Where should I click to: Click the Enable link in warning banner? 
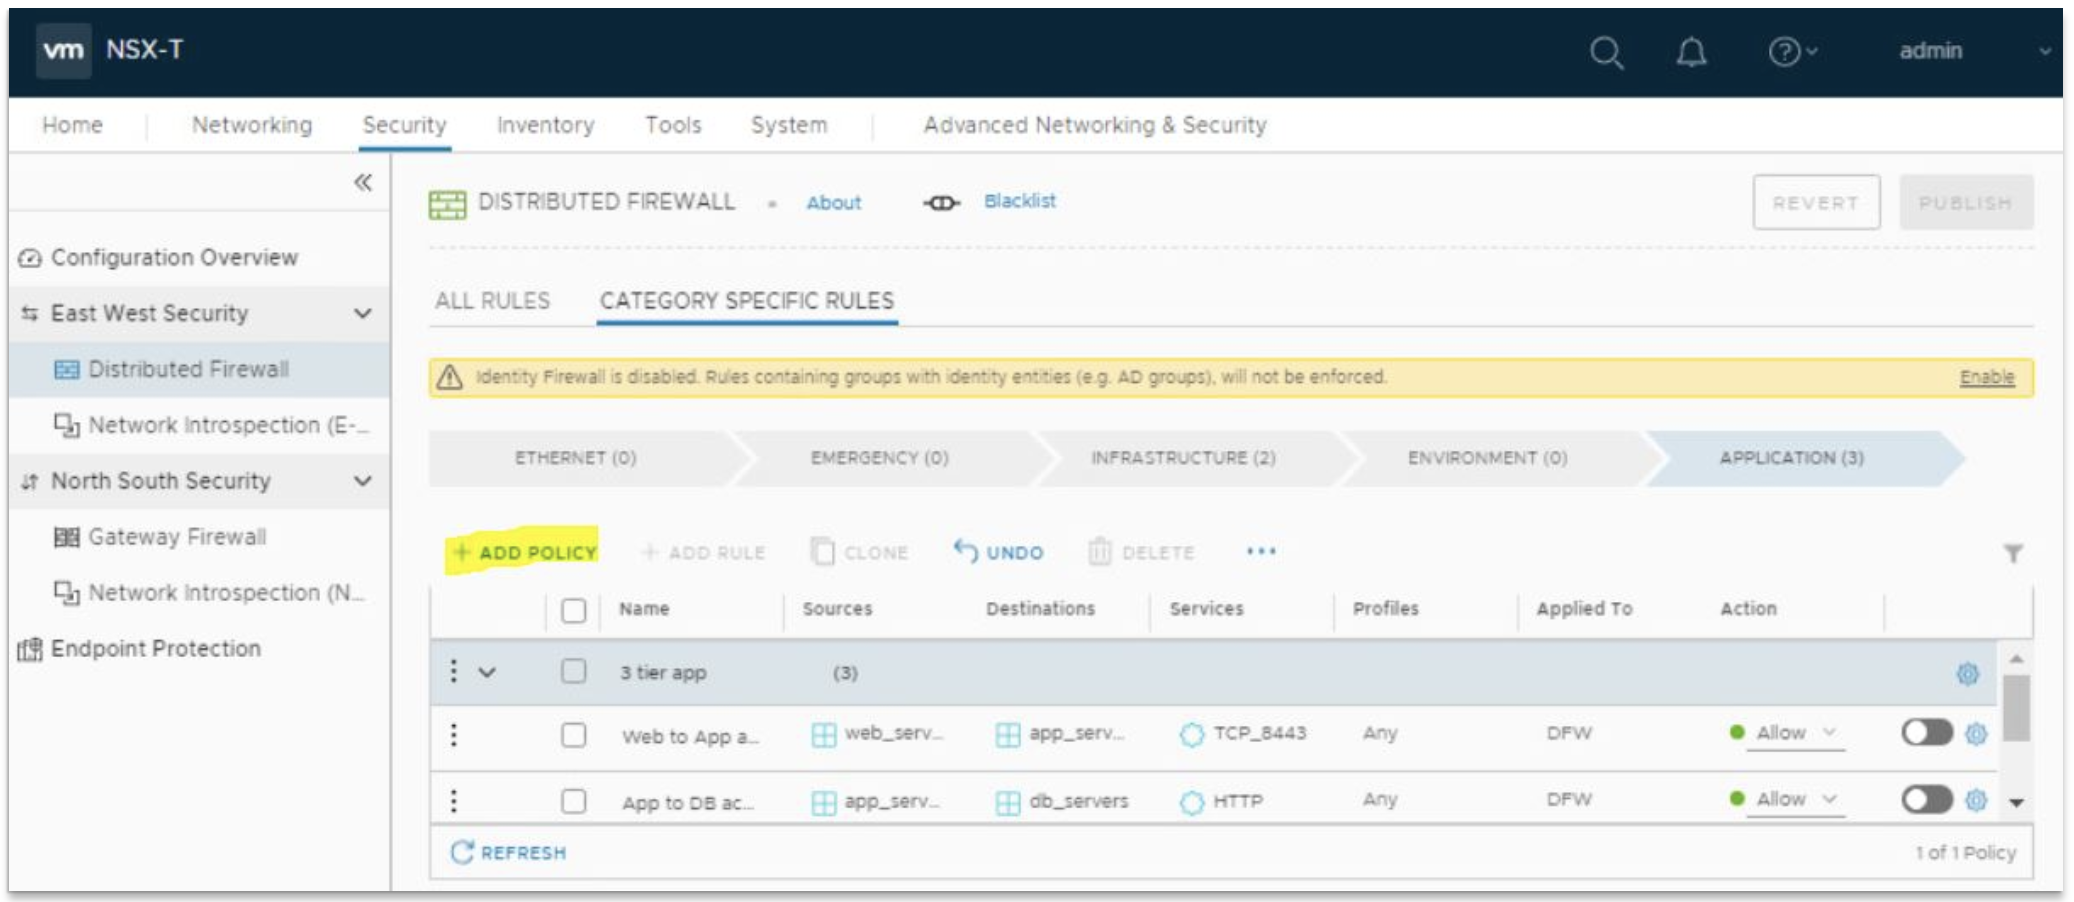click(x=1987, y=377)
